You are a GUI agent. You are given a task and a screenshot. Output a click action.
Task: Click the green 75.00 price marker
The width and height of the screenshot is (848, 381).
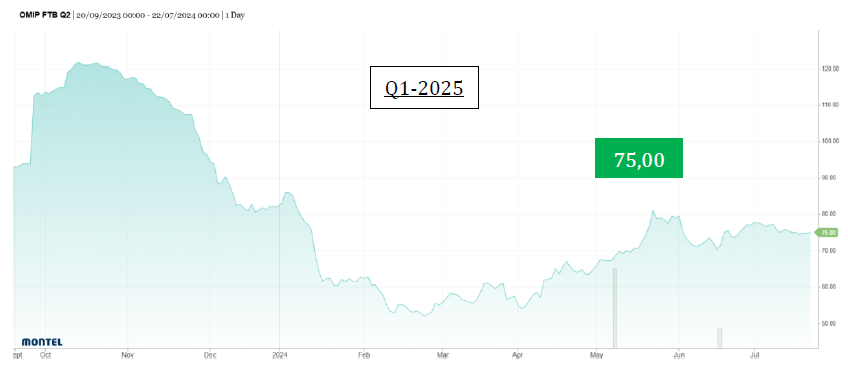[826, 232]
